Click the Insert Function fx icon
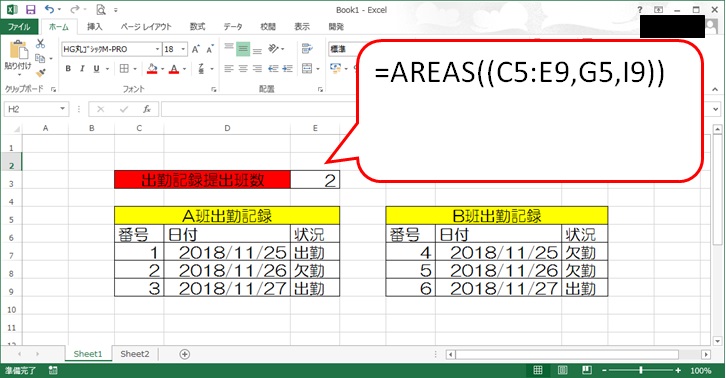The image size is (726, 378). 147,109
